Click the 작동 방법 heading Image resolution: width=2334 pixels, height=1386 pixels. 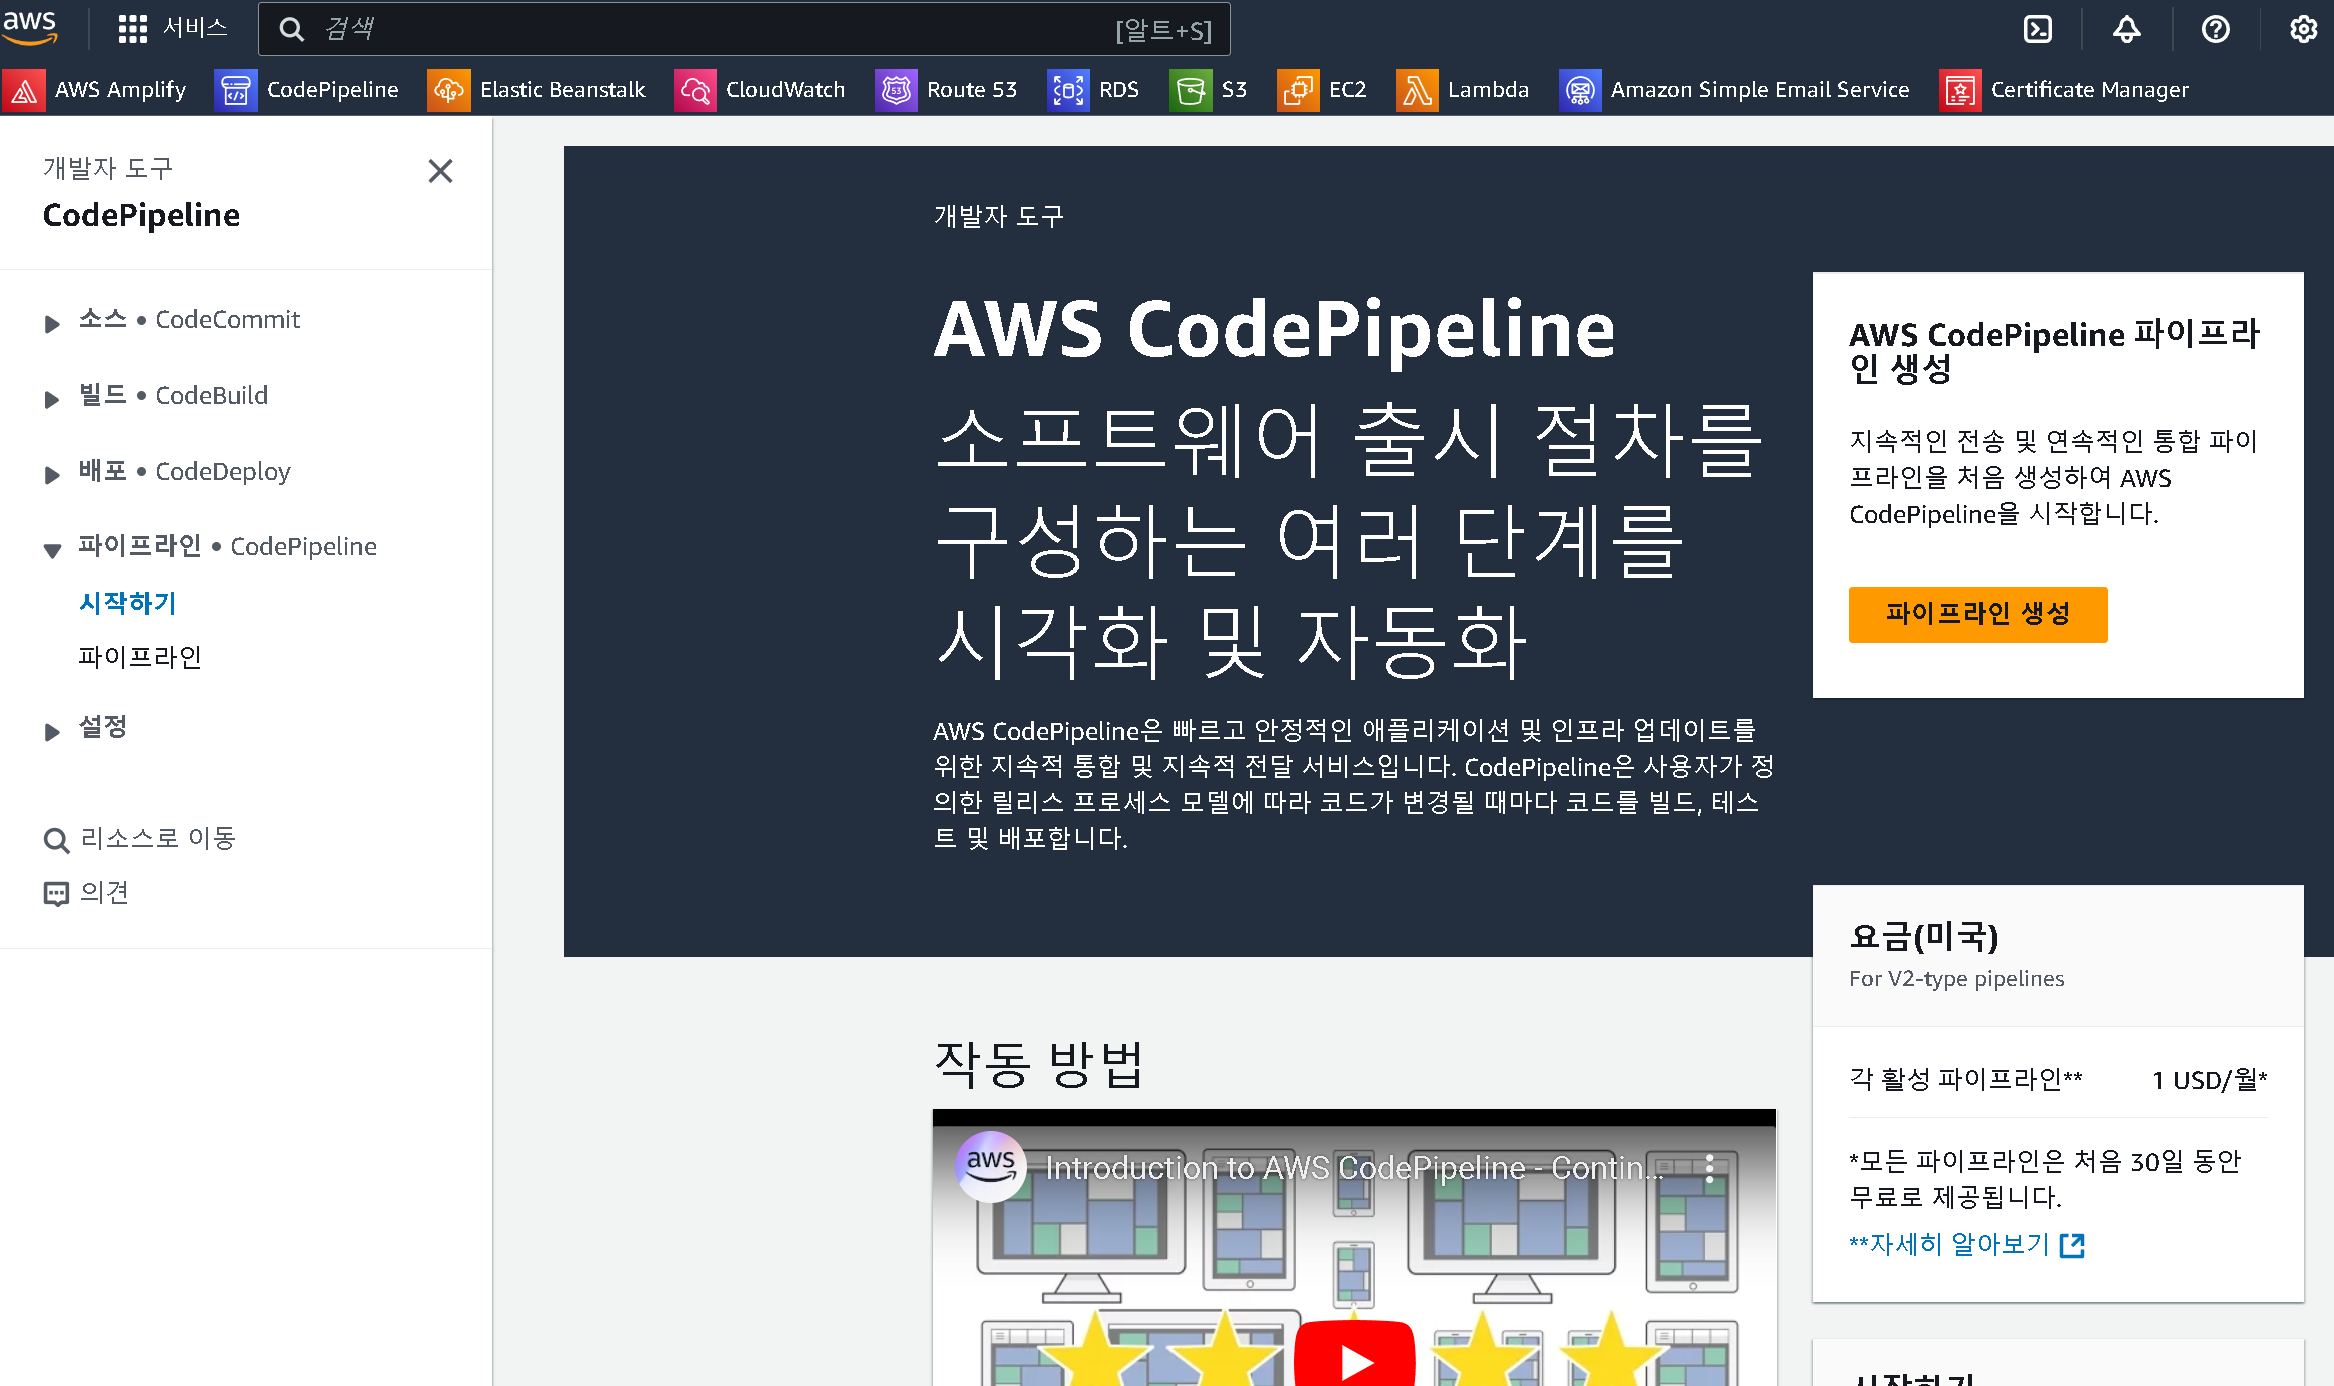point(1038,1064)
